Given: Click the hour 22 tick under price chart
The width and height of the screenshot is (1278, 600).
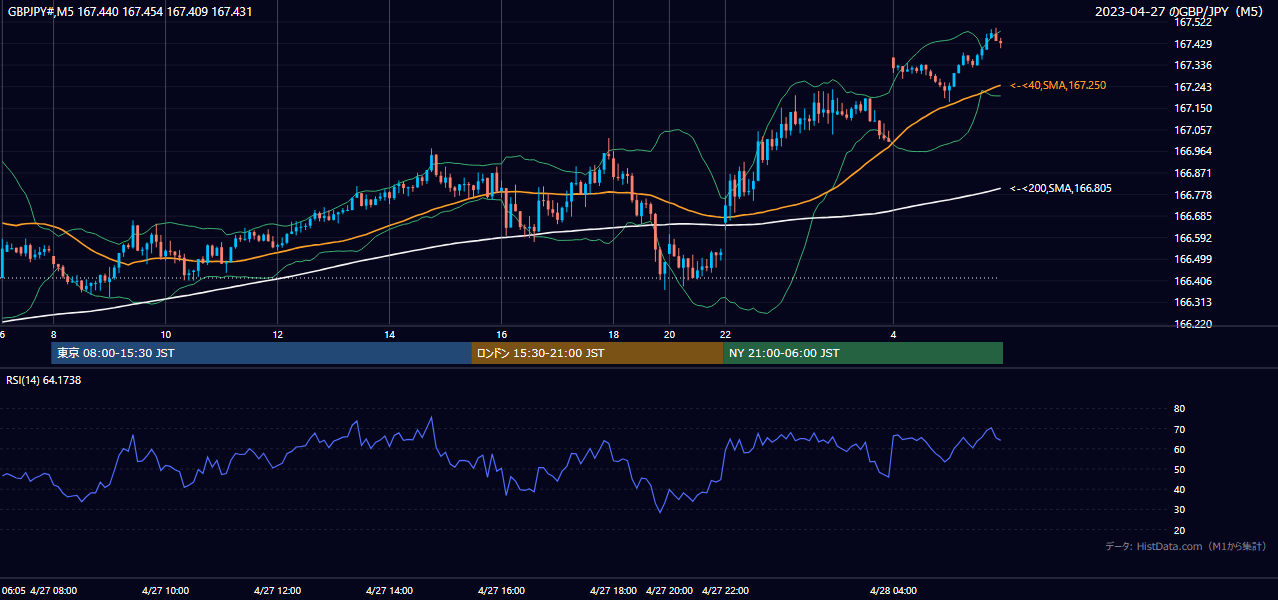Looking at the screenshot, I should coord(726,334).
